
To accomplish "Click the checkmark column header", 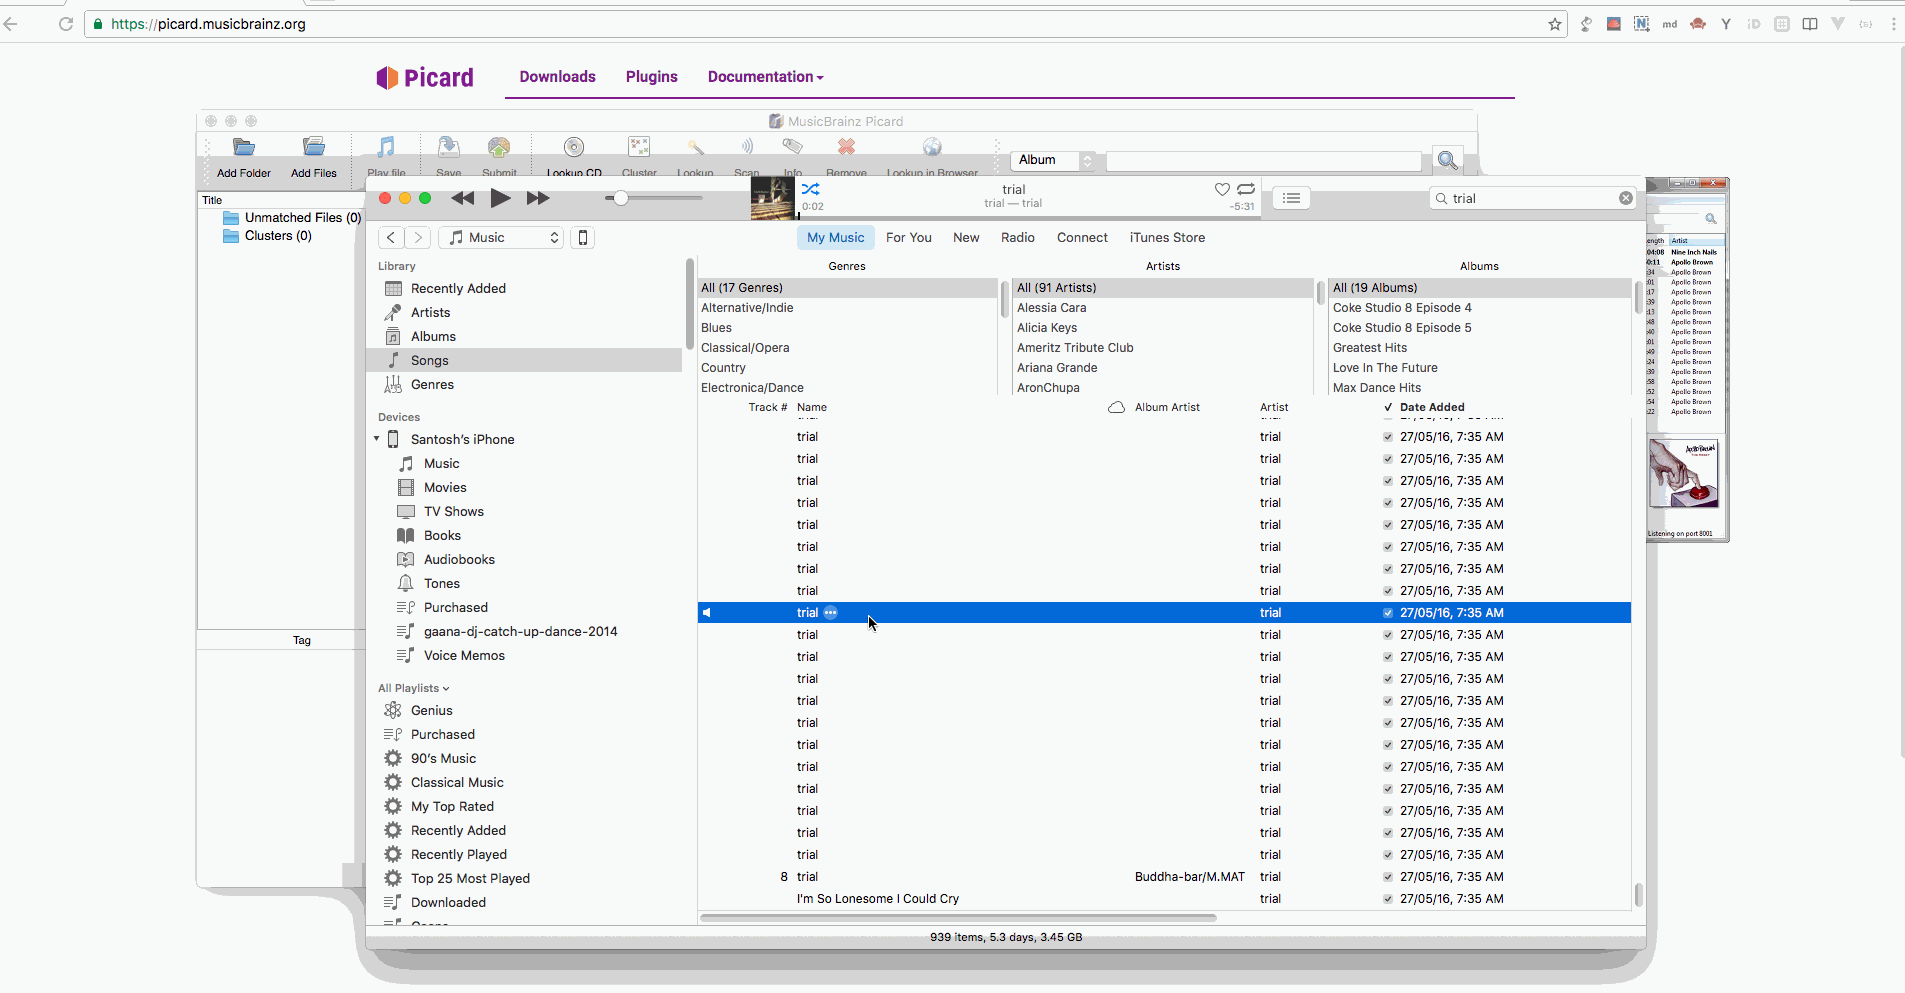I will click(1388, 407).
